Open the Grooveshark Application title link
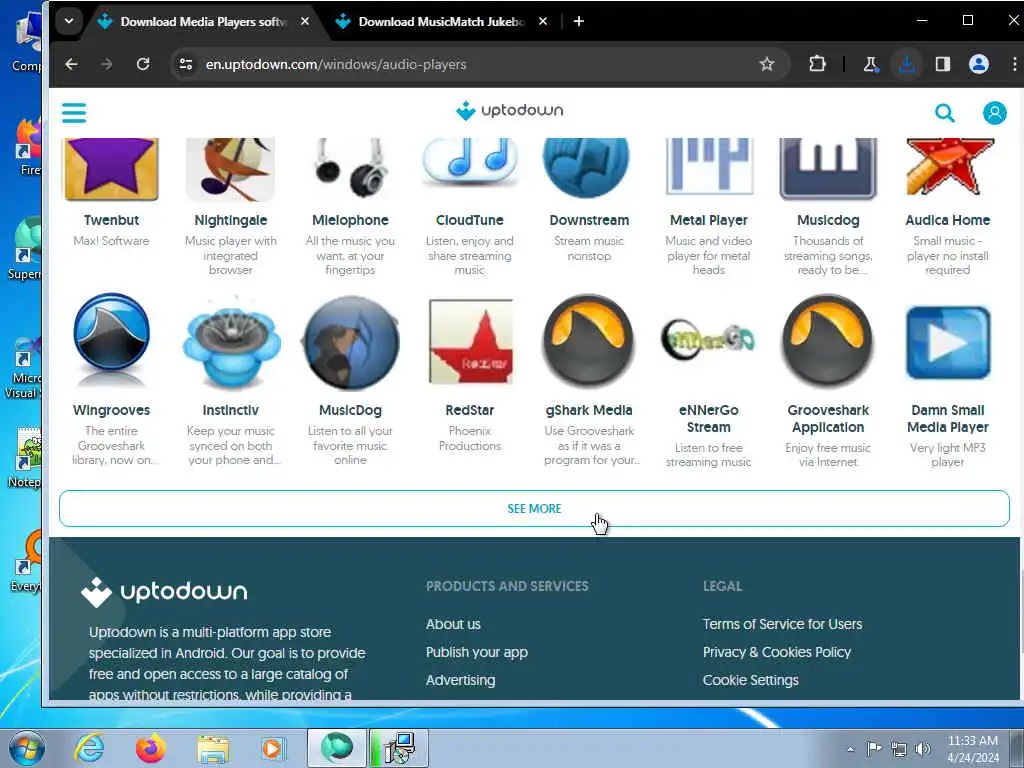Image resolution: width=1024 pixels, height=768 pixels. click(x=828, y=419)
